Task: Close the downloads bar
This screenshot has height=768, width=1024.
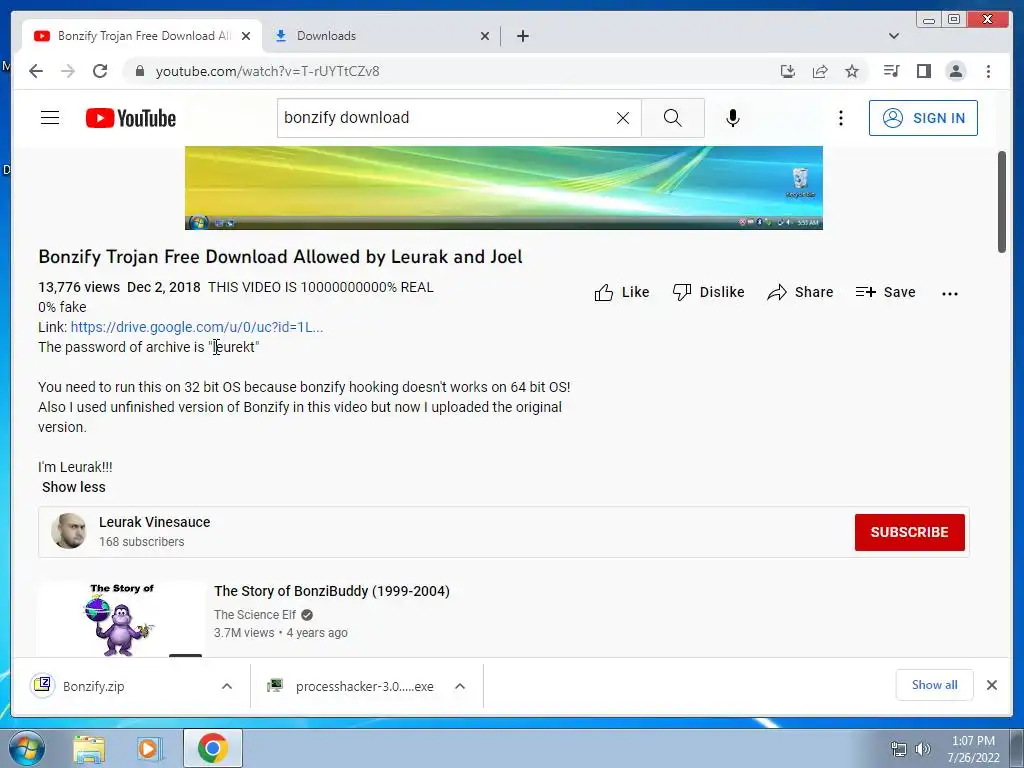Action: [991, 685]
